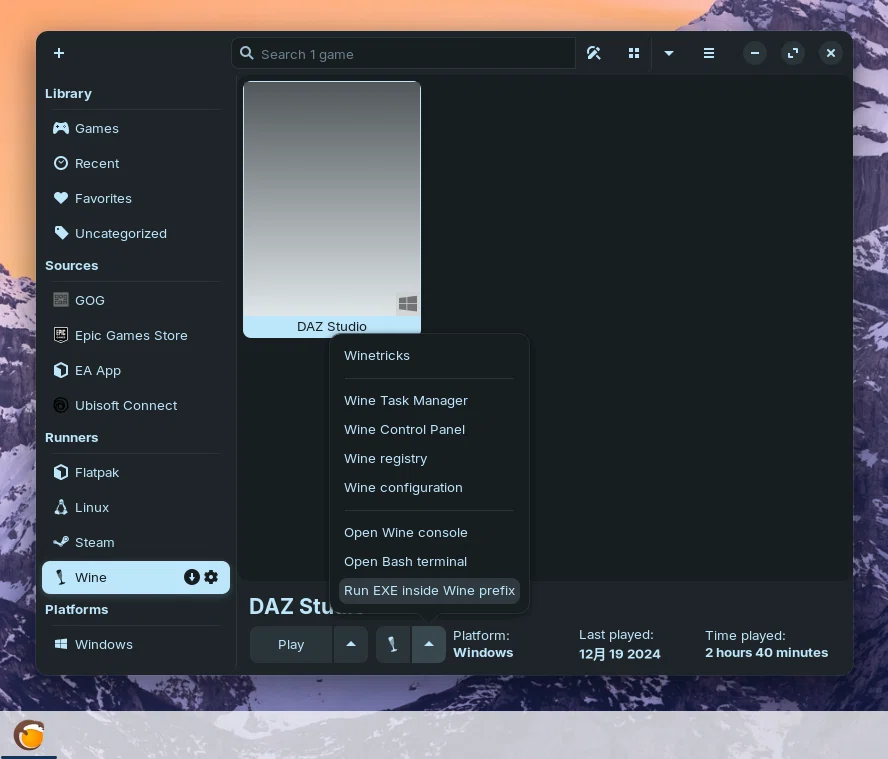This screenshot has height=759, width=888.
Task: Select EA App source
Action: (x=136, y=370)
